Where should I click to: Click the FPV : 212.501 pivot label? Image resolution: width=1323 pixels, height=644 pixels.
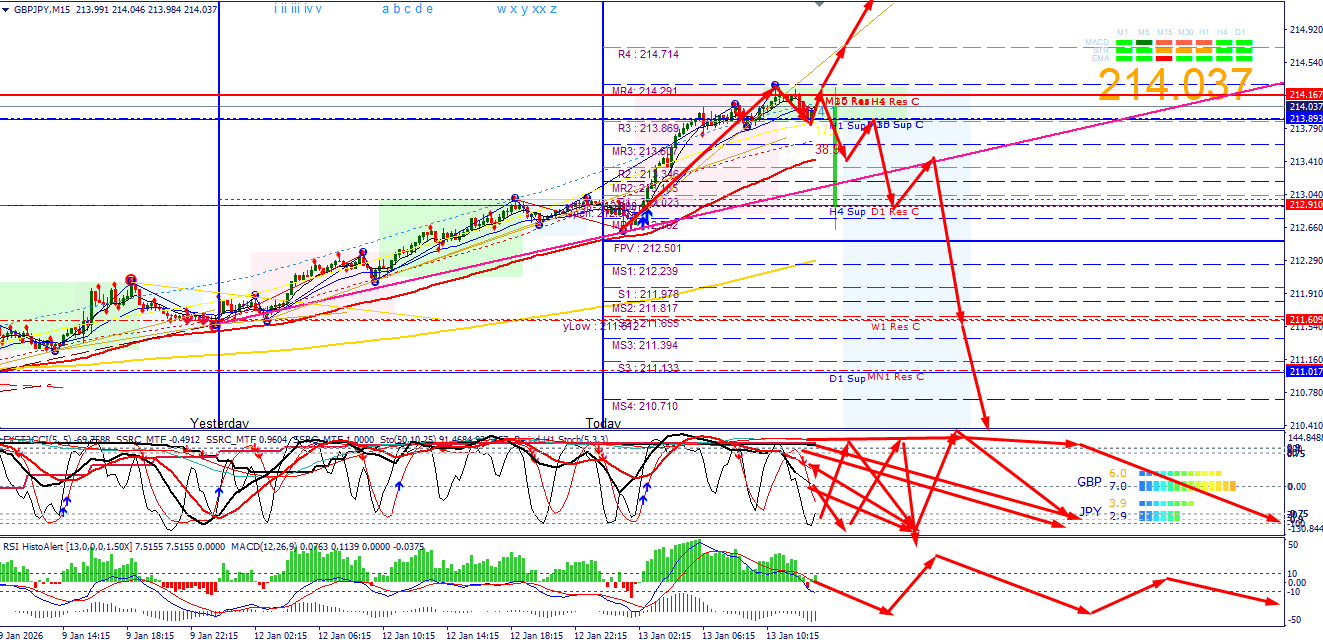click(x=648, y=248)
